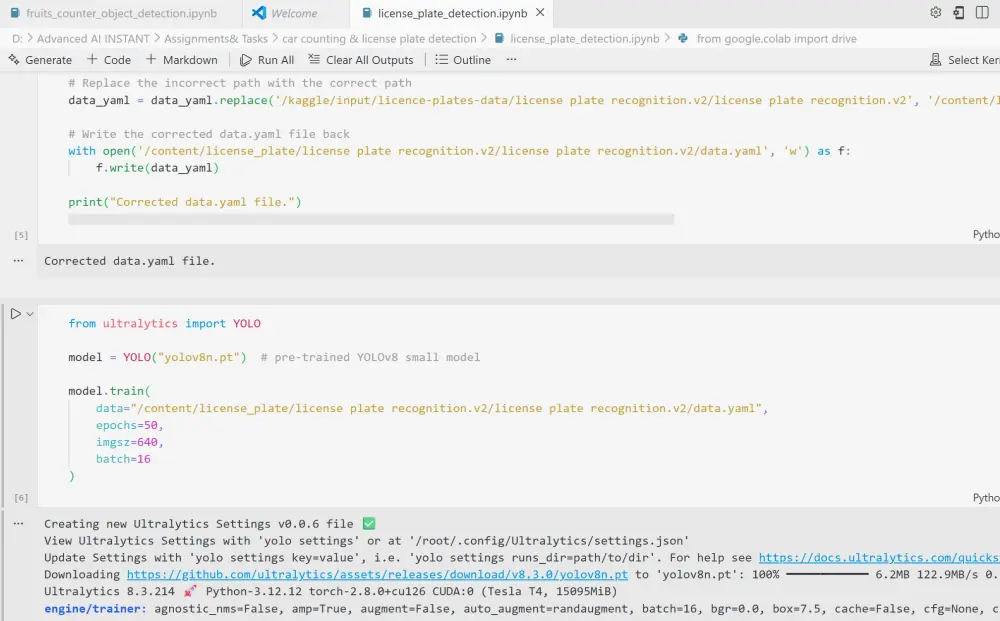Add a new Code cell
This screenshot has width=1000, height=621.
tap(109, 60)
